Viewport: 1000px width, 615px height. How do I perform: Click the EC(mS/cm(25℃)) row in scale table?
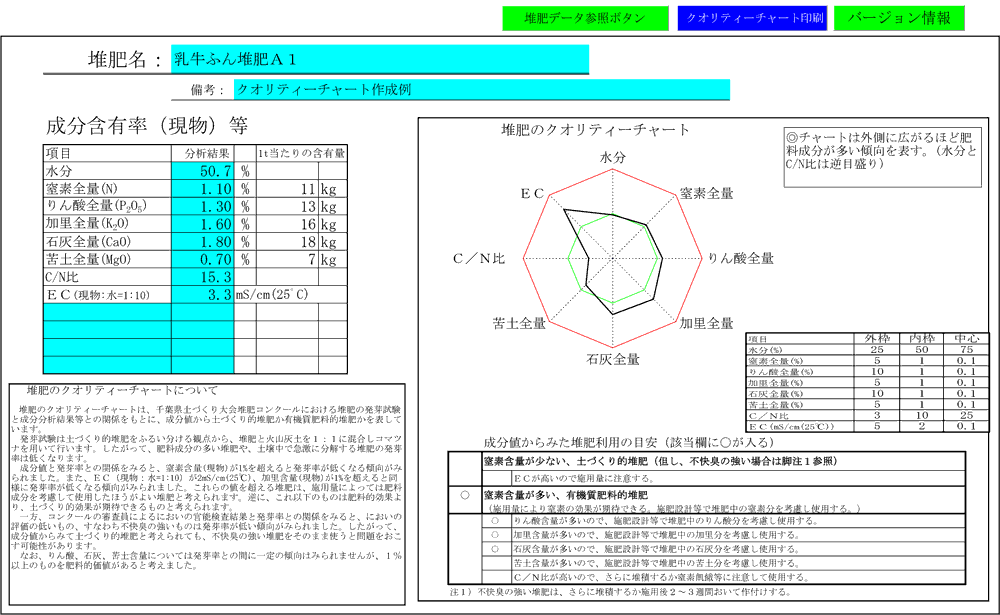[x=867, y=426]
